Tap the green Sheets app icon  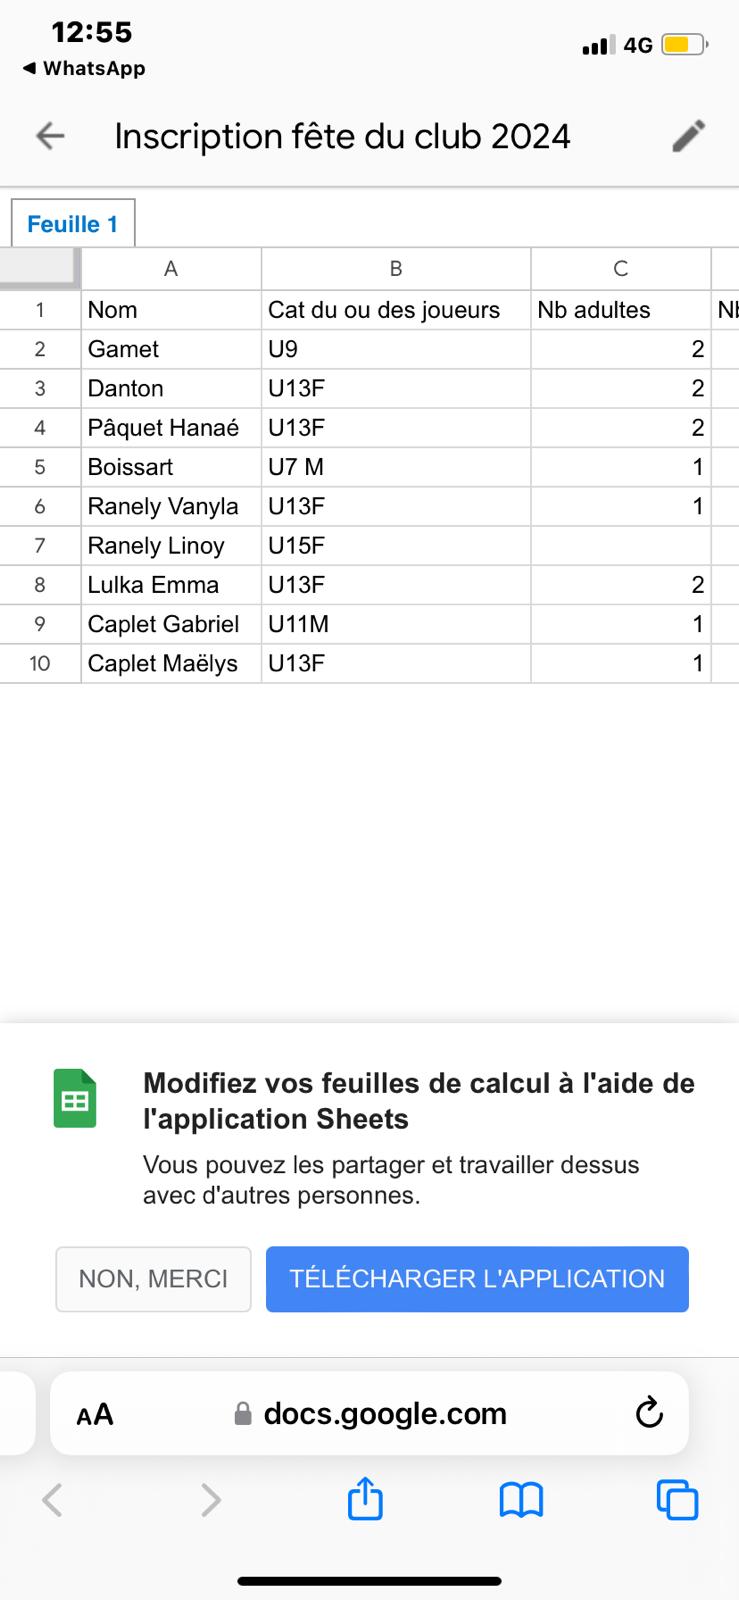pos(75,1099)
